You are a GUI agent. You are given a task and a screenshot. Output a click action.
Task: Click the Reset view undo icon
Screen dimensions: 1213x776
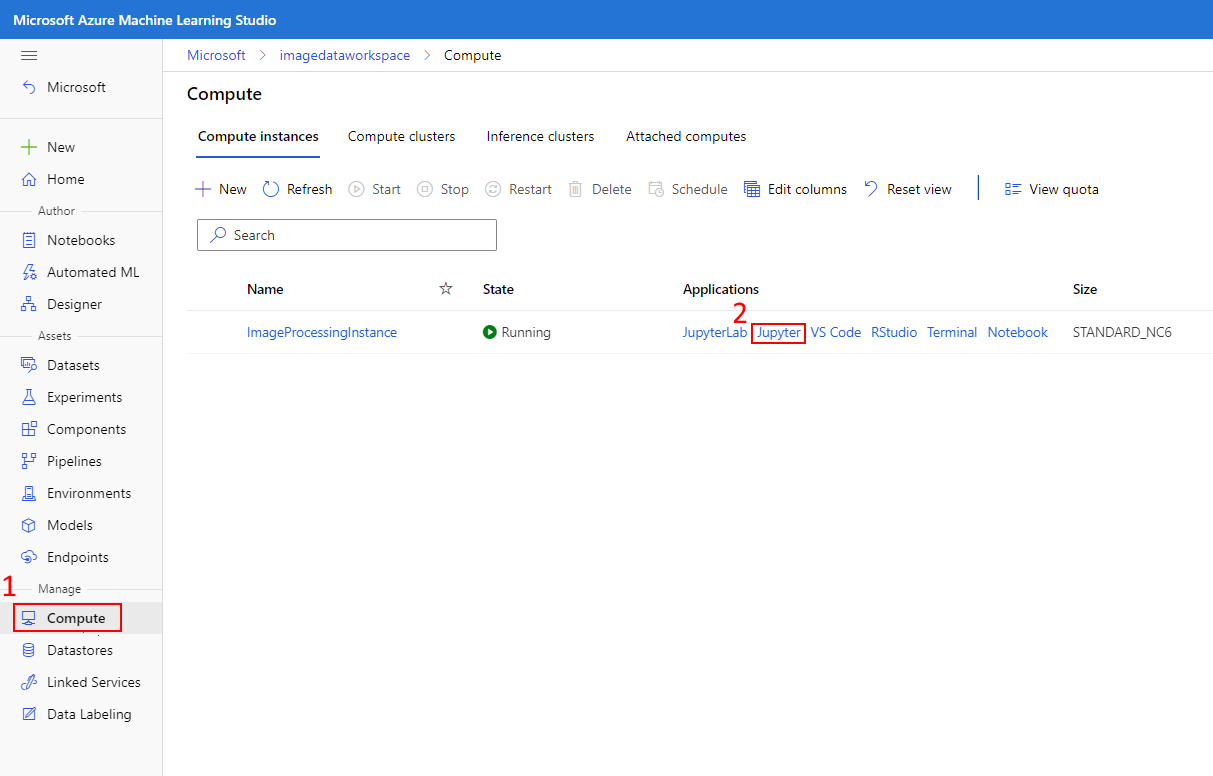point(871,189)
